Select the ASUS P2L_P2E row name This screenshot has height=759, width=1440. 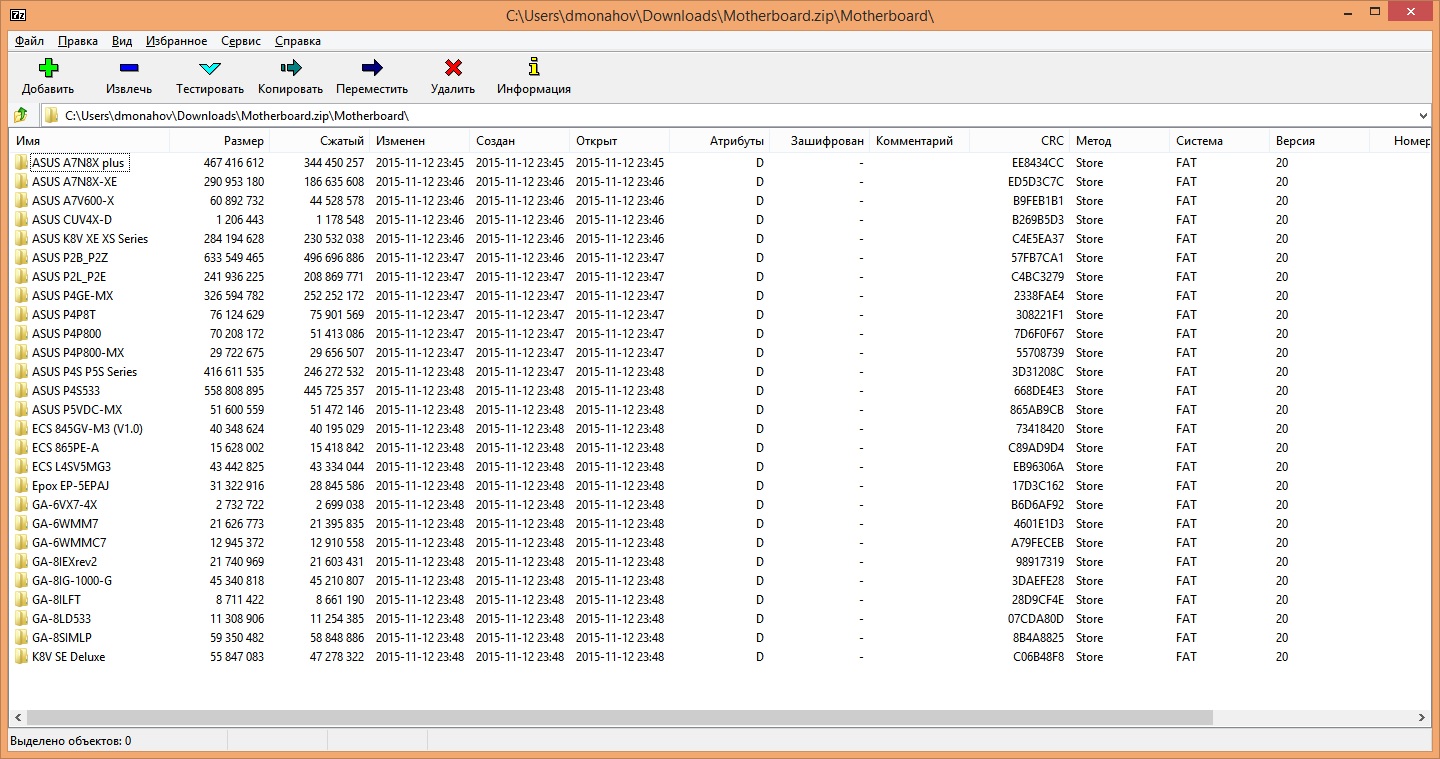coord(69,276)
